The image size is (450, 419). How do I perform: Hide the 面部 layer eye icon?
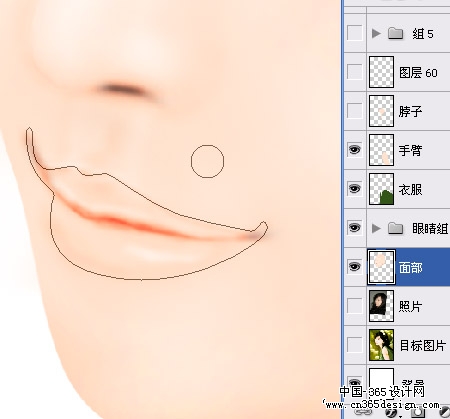click(354, 267)
